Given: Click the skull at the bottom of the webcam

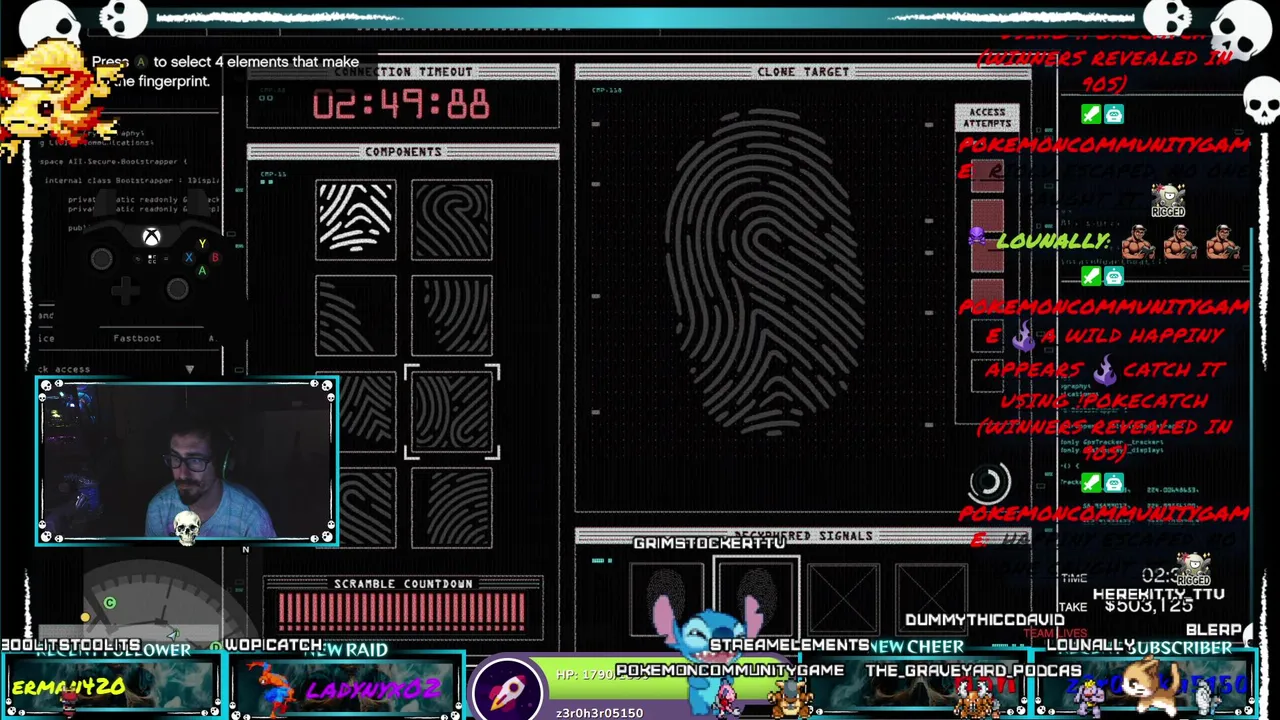Looking at the screenshot, I should [x=187, y=527].
